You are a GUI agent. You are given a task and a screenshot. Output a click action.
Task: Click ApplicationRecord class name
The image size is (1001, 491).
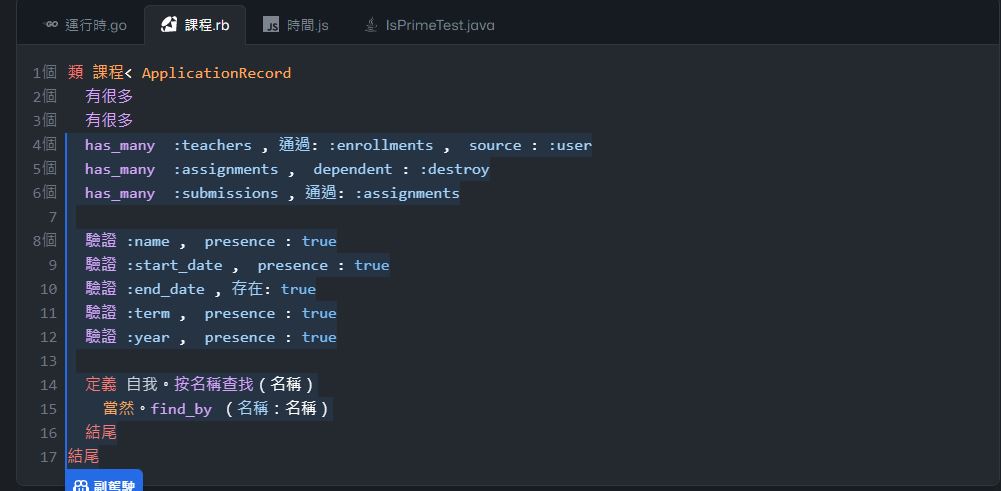216,73
